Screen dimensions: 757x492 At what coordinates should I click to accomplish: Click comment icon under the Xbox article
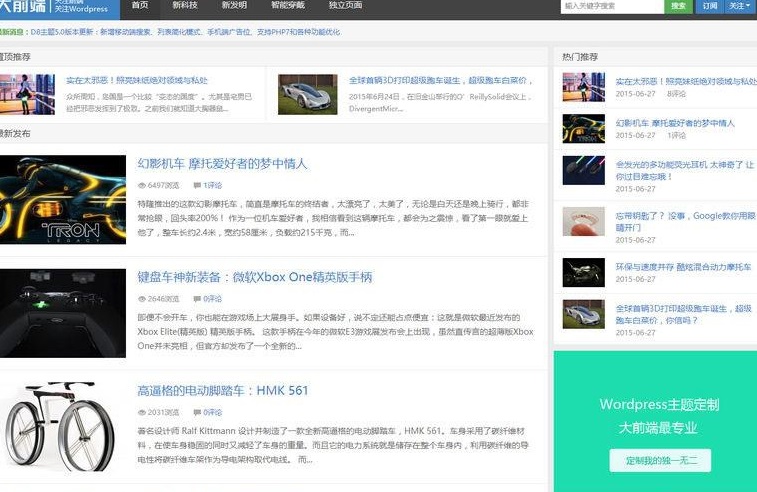coord(197,299)
